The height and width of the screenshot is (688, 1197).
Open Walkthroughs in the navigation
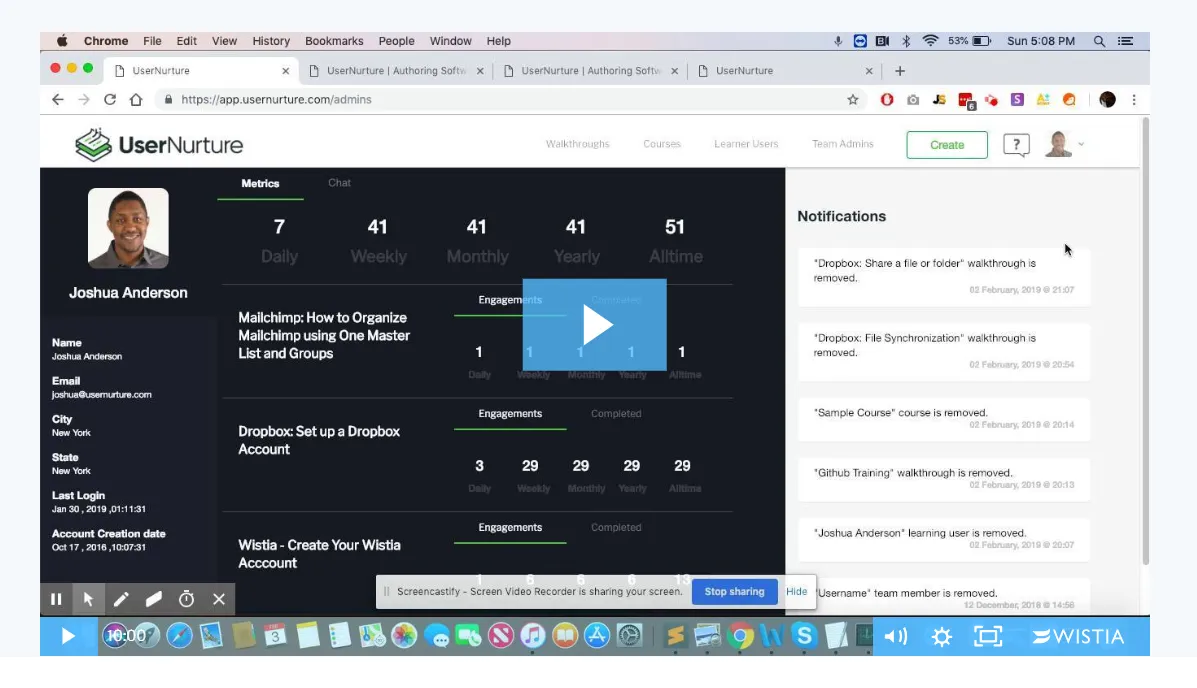578,144
